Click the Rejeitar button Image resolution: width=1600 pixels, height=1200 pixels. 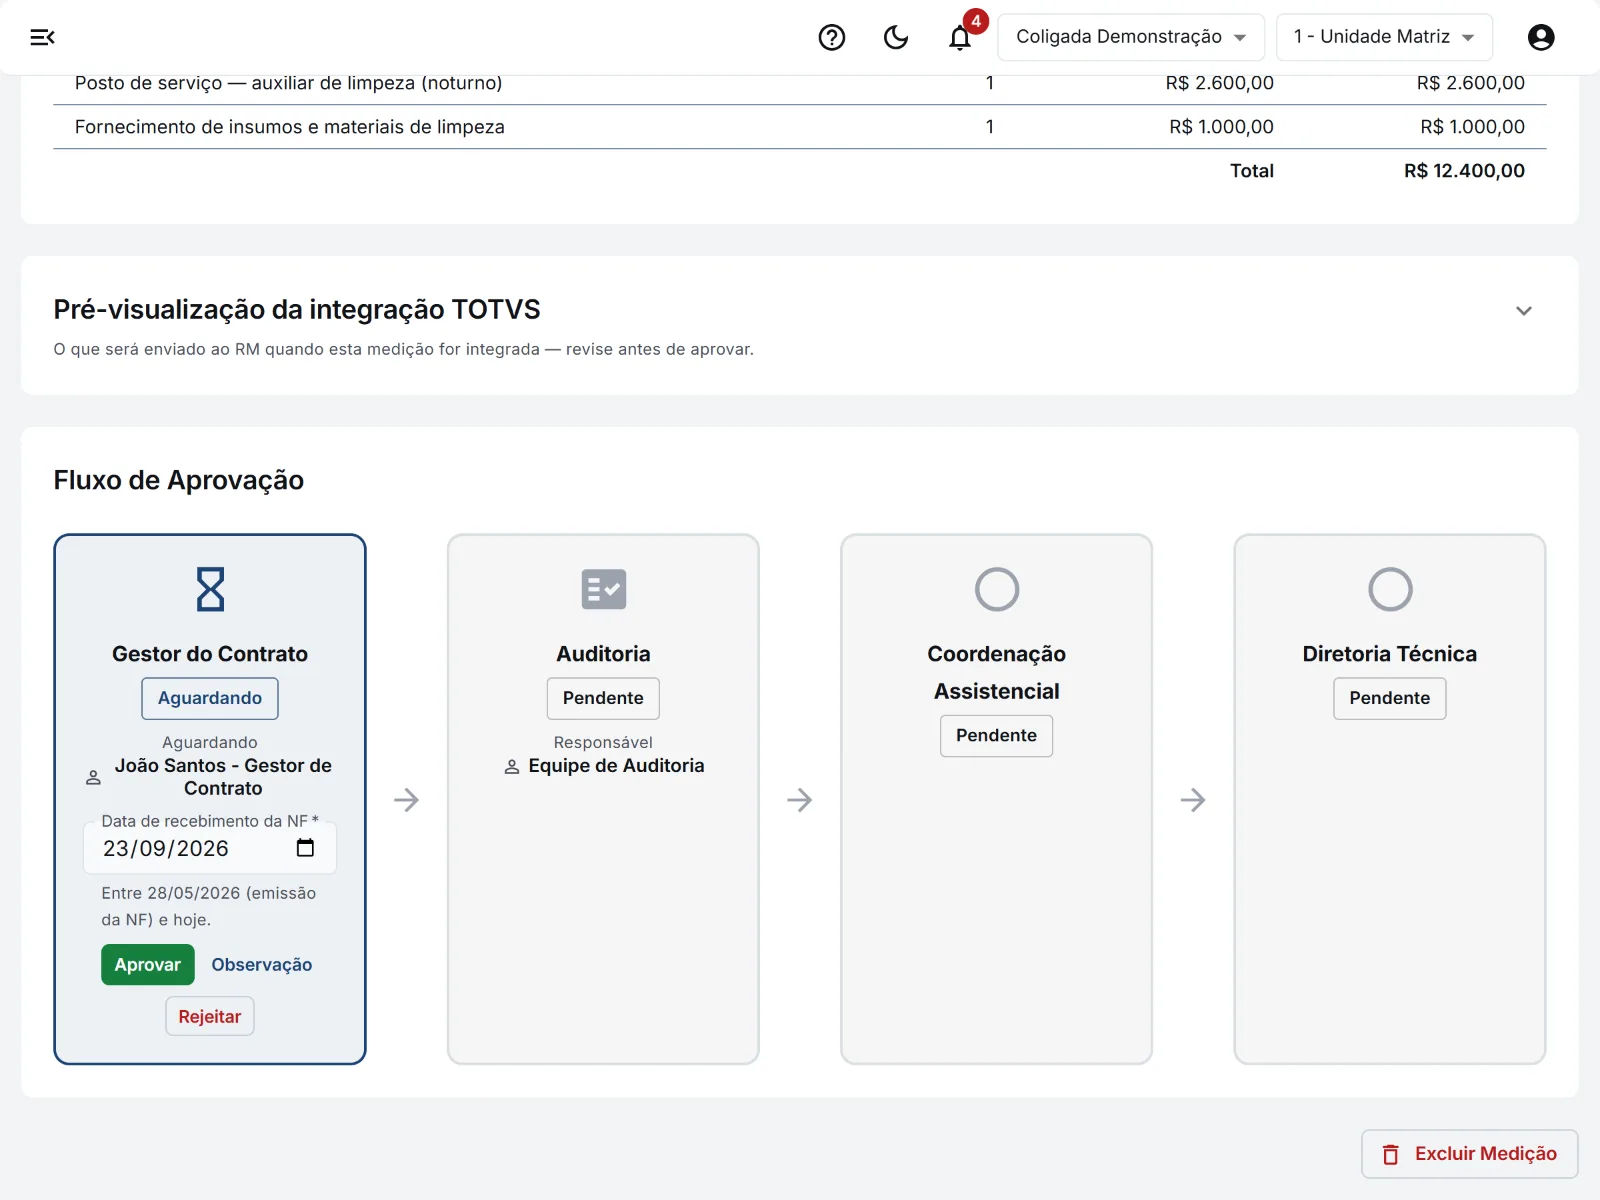[210, 1017]
